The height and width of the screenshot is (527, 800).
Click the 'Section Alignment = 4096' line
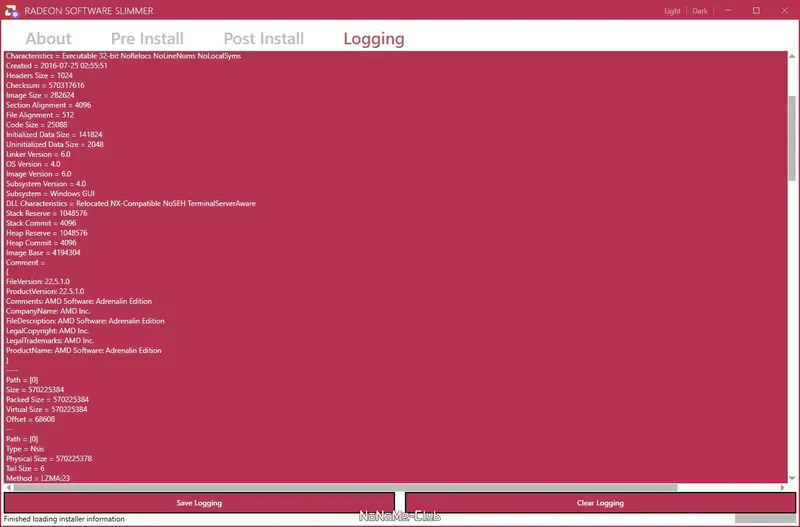(x=48, y=105)
